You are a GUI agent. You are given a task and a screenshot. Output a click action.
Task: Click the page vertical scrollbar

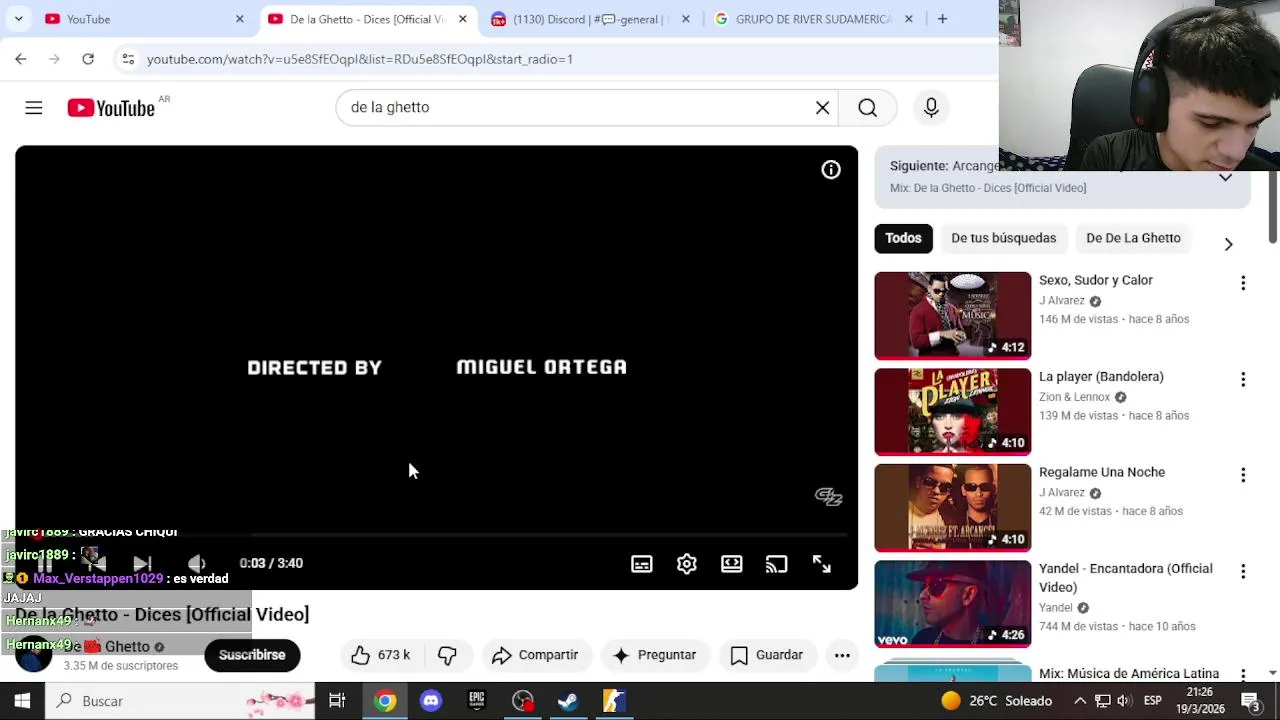[1272, 206]
